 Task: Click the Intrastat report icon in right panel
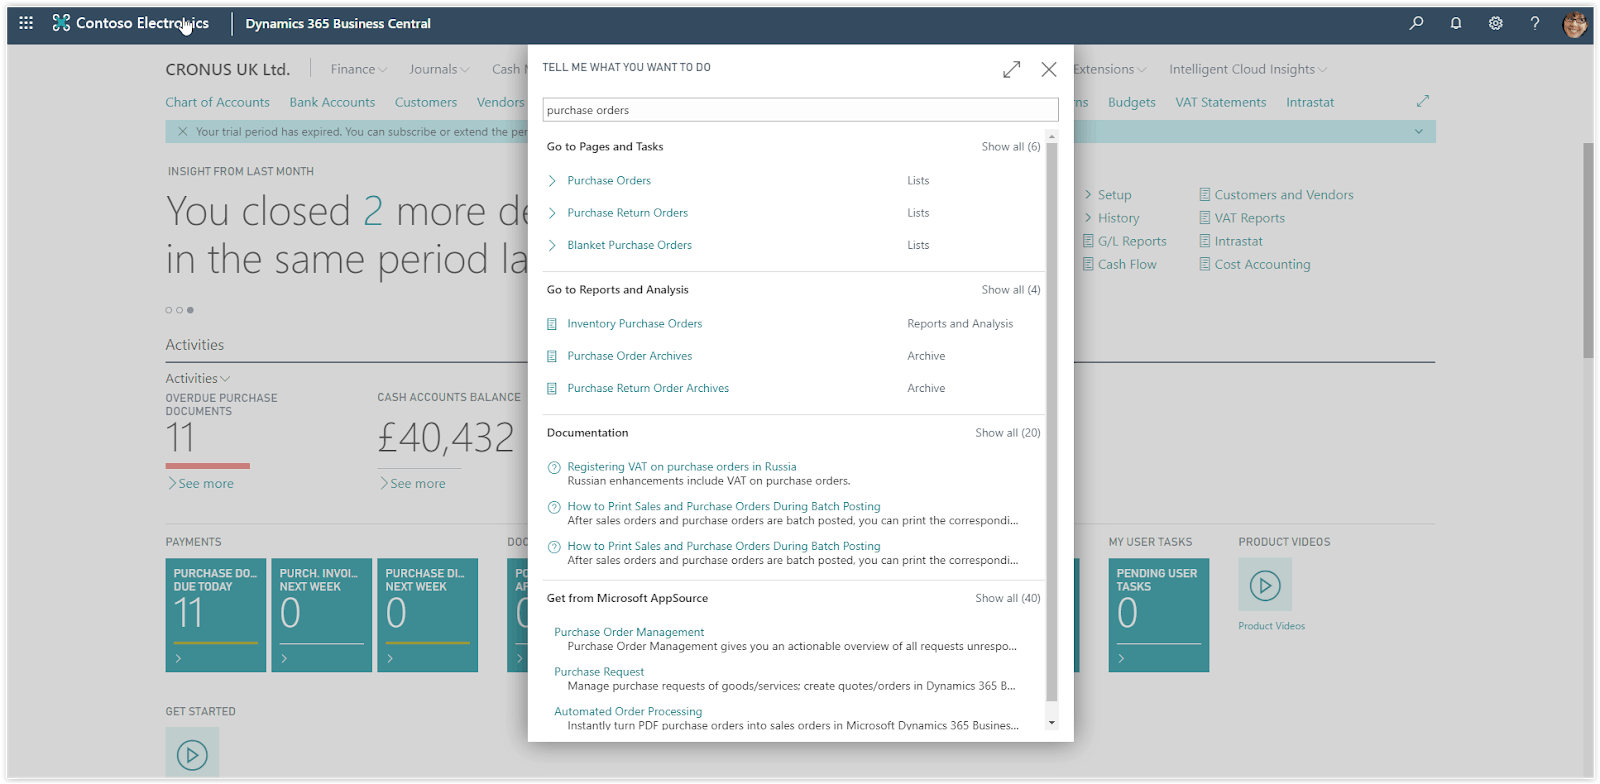click(x=1205, y=241)
